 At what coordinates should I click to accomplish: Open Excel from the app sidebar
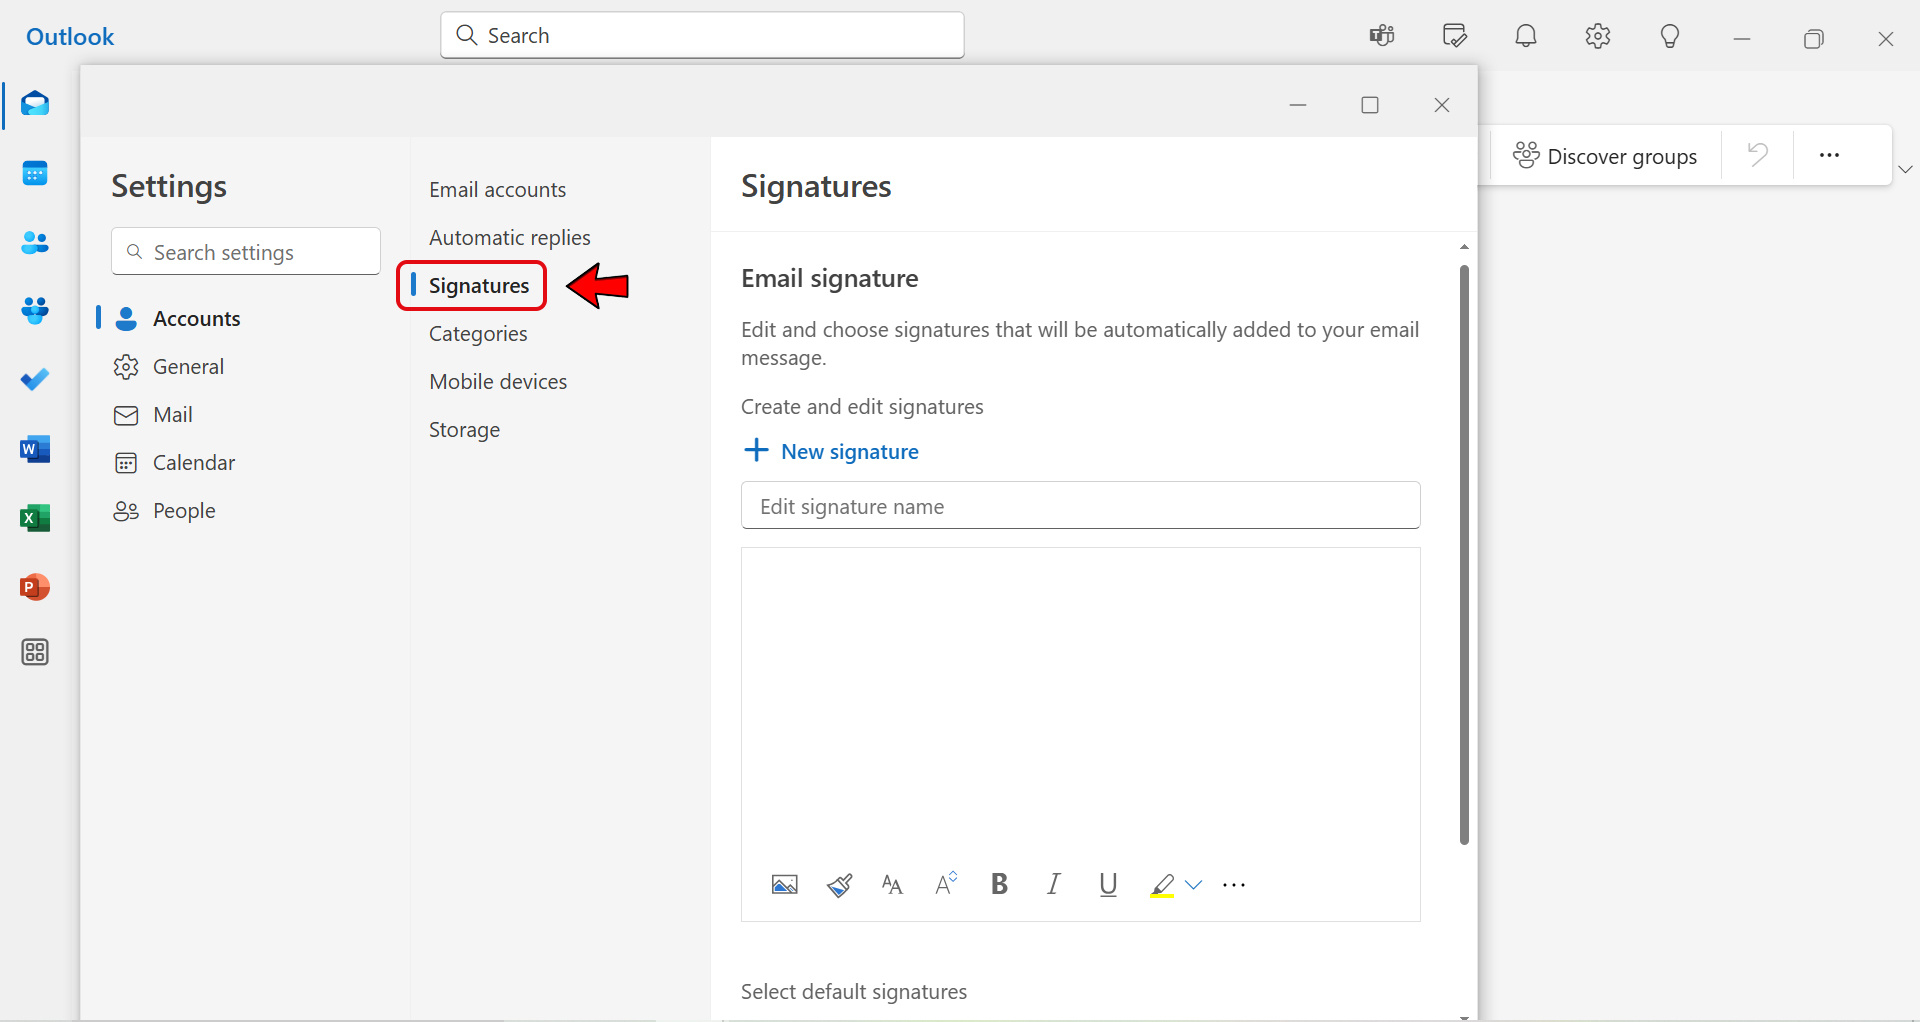(x=35, y=518)
